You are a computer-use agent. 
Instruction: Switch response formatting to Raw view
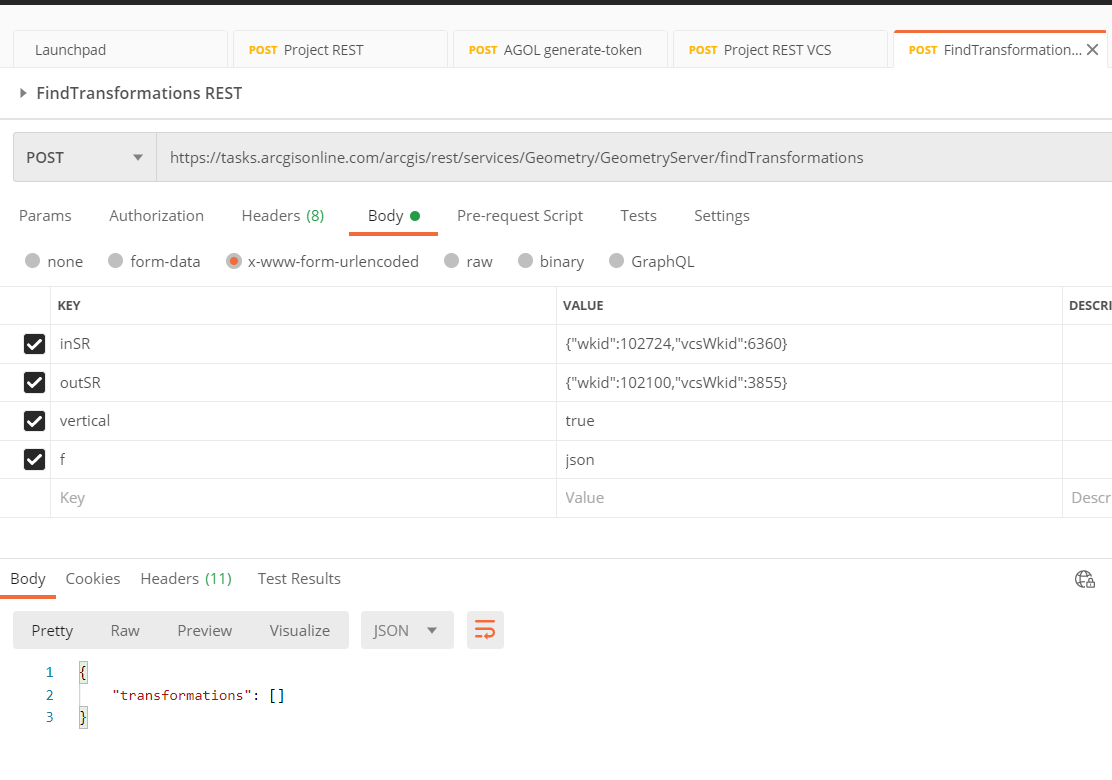125,630
